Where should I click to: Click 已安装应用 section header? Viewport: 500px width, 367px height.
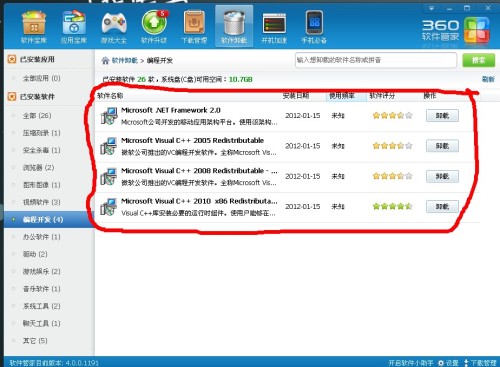click(x=37, y=59)
